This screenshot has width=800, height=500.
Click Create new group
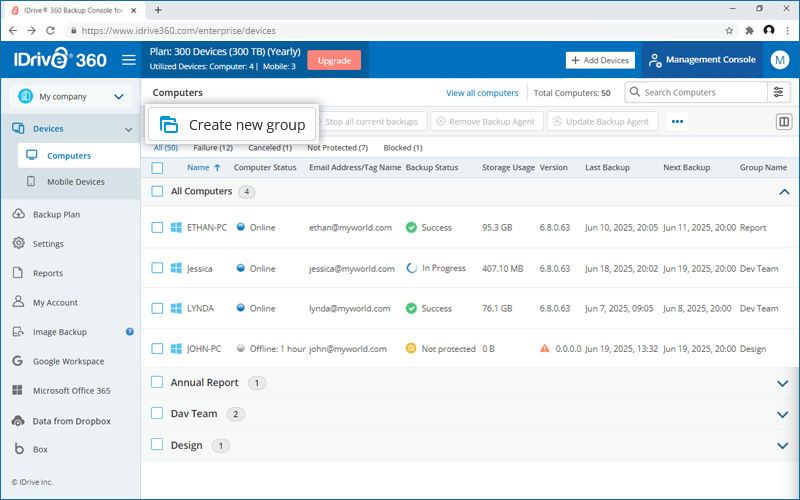tap(232, 124)
